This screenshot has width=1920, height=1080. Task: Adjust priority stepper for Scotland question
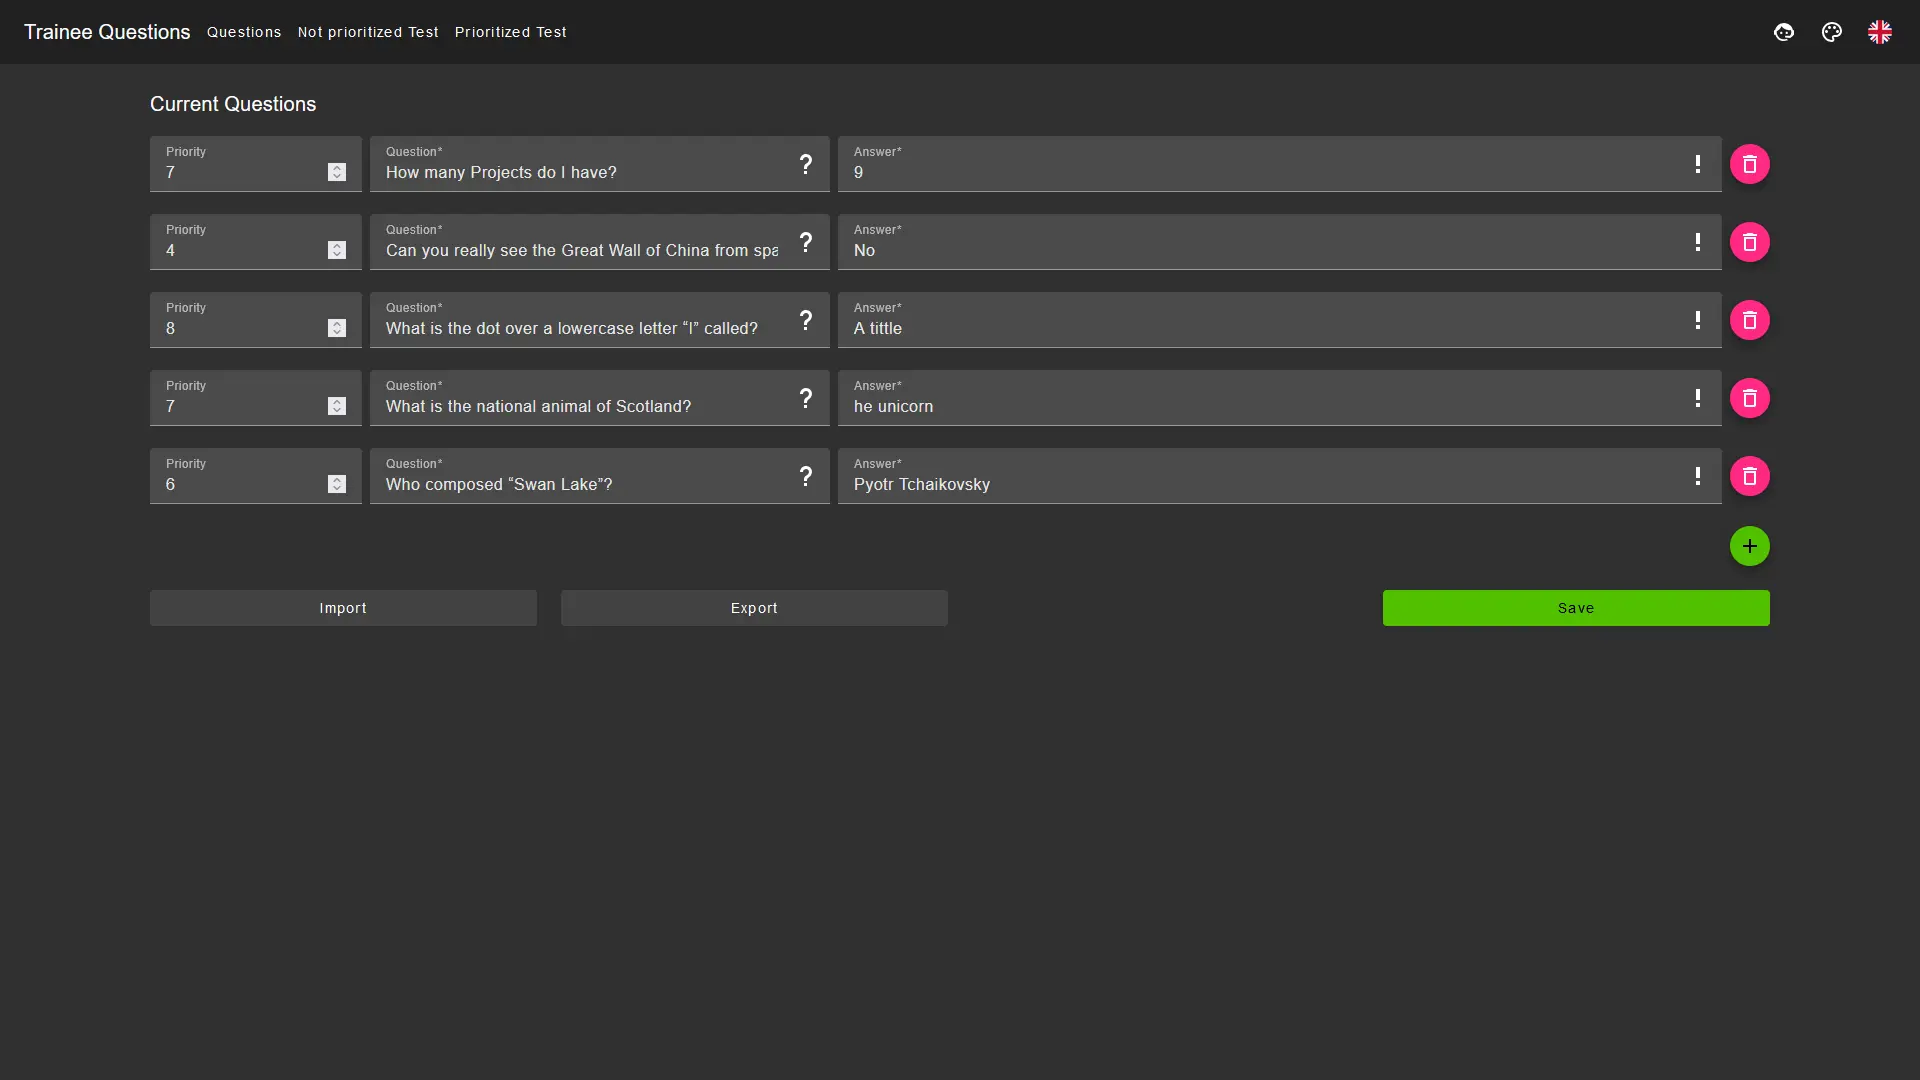pyautogui.click(x=337, y=406)
